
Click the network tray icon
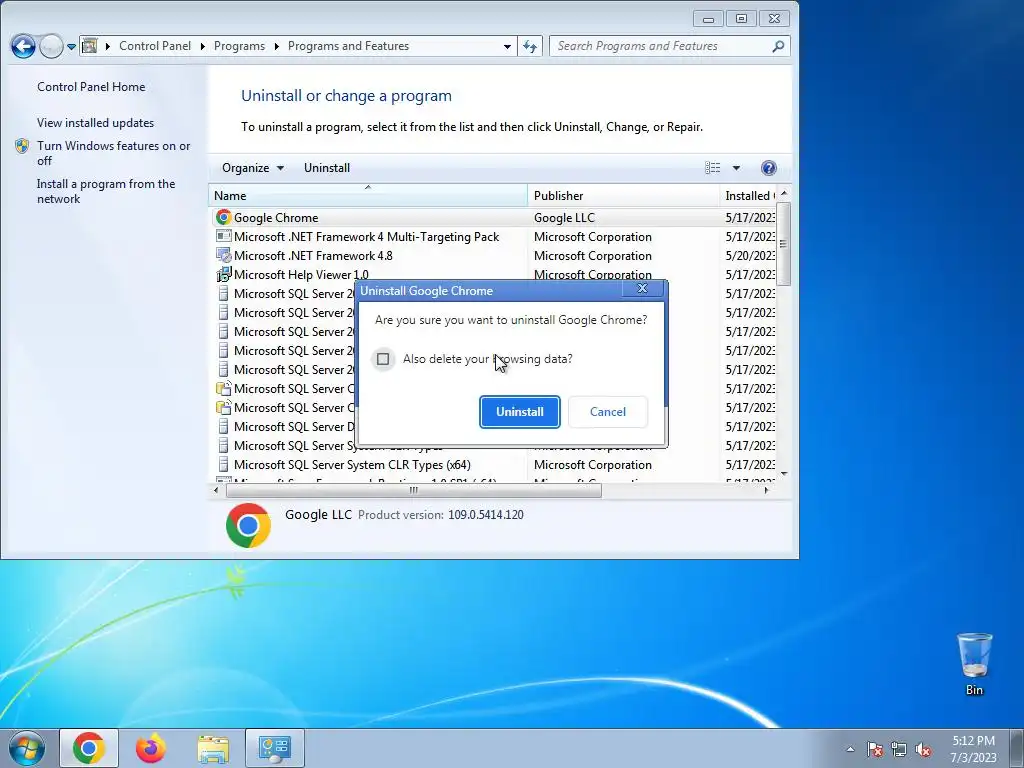click(899, 749)
